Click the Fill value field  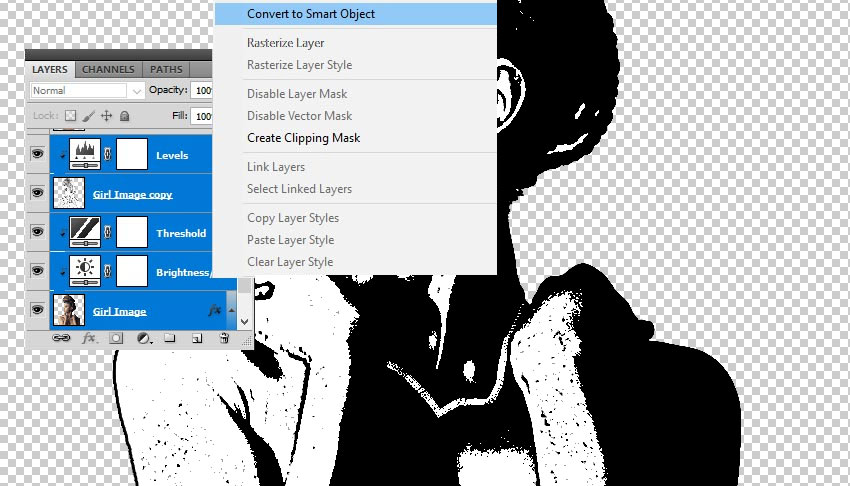pos(202,116)
